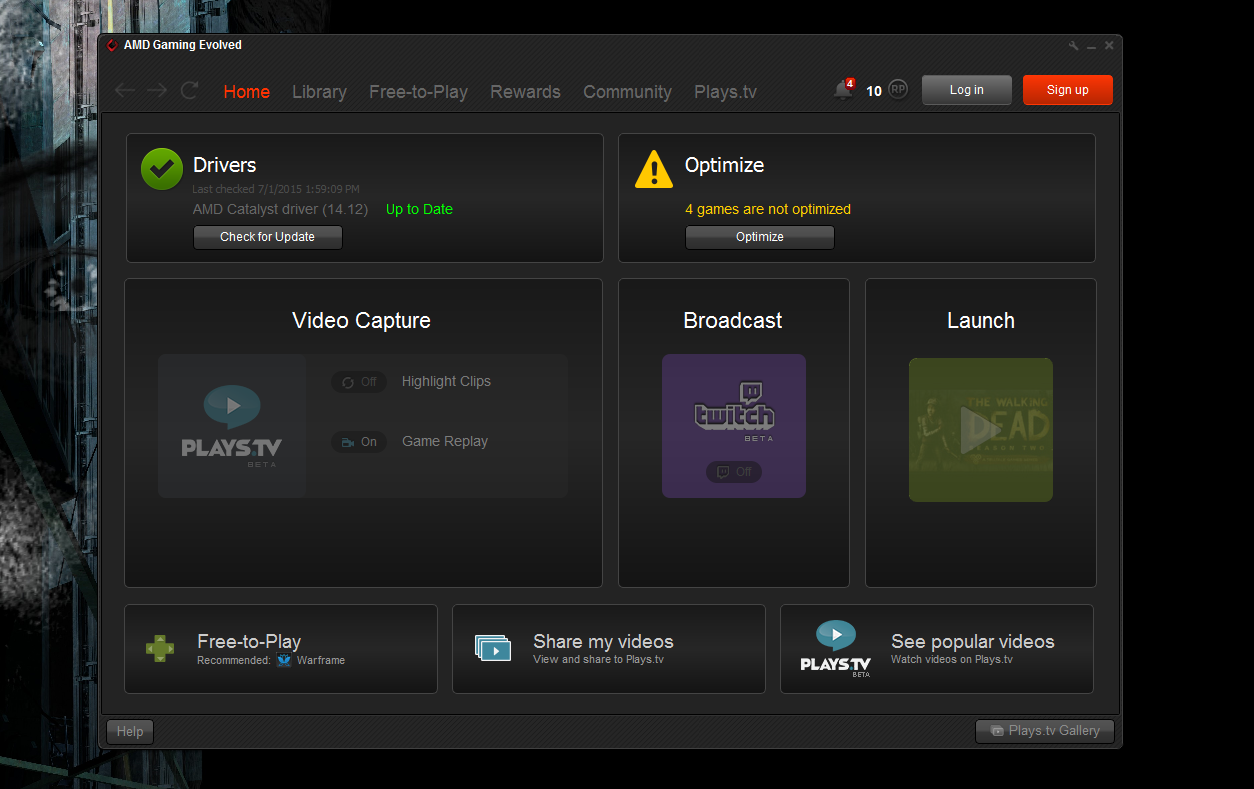Click the Video Capture heading
The height and width of the screenshot is (789, 1254).
(x=361, y=320)
